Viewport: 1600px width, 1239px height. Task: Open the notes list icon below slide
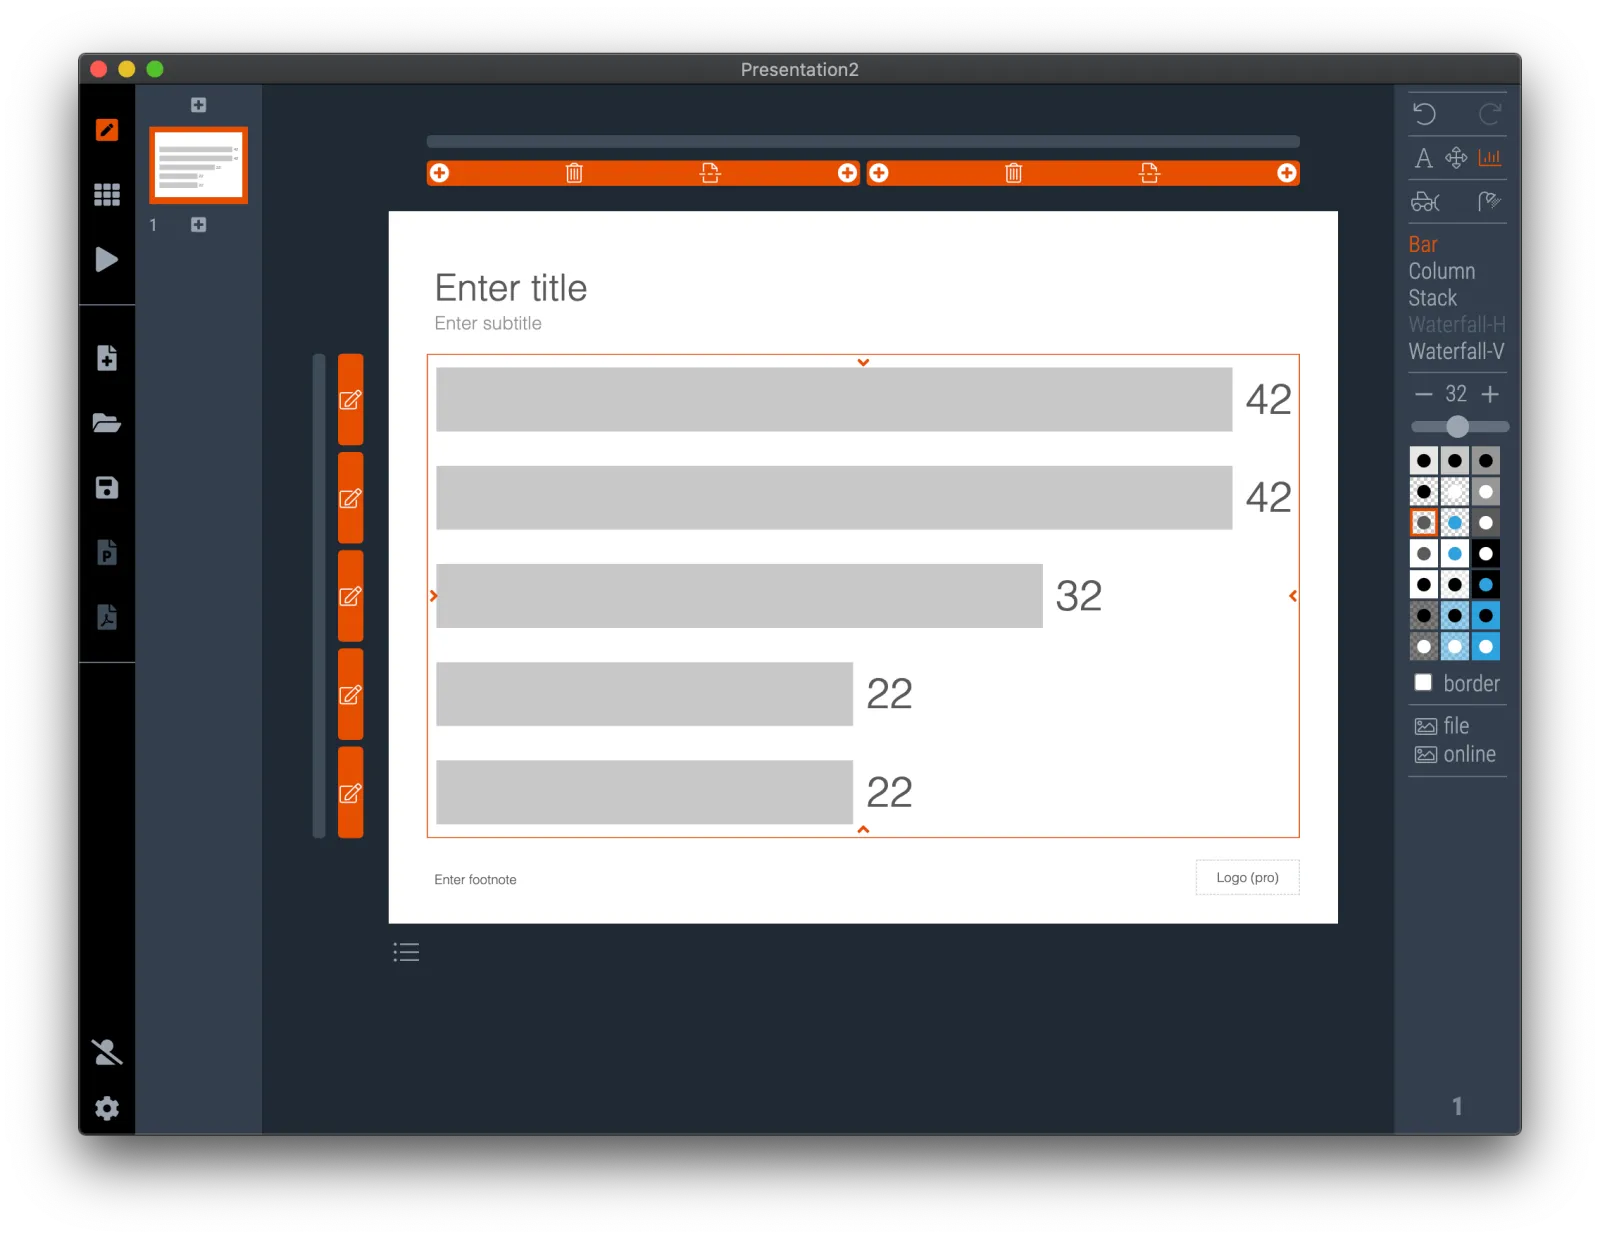(x=406, y=952)
